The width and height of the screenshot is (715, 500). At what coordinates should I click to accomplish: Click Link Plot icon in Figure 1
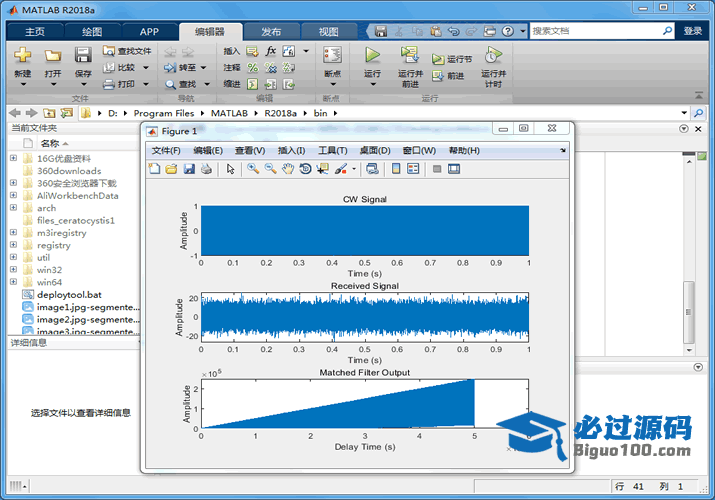click(373, 169)
